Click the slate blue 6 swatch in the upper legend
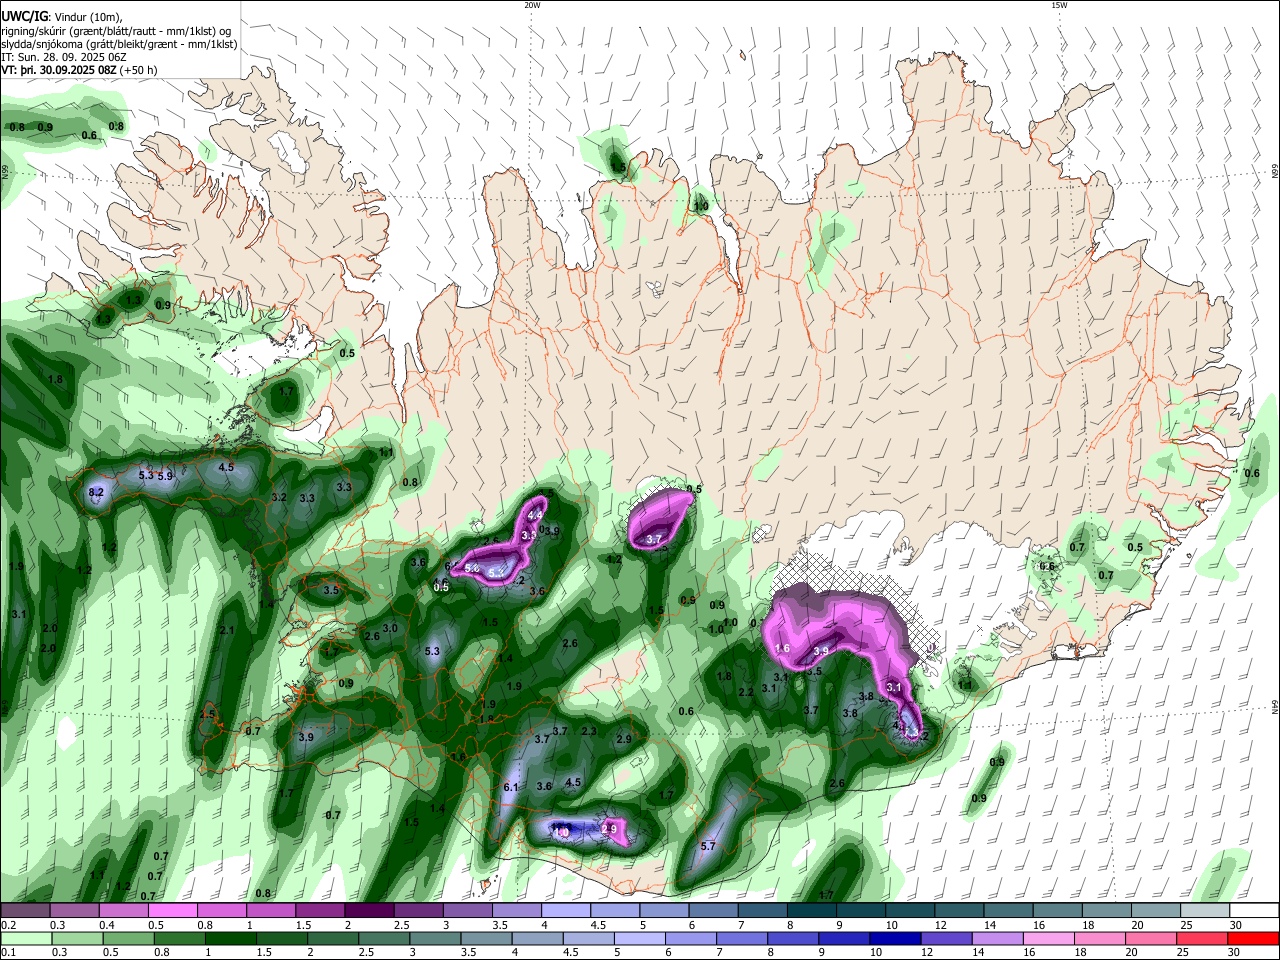The height and width of the screenshot is (960, 1280). [713, 910]
